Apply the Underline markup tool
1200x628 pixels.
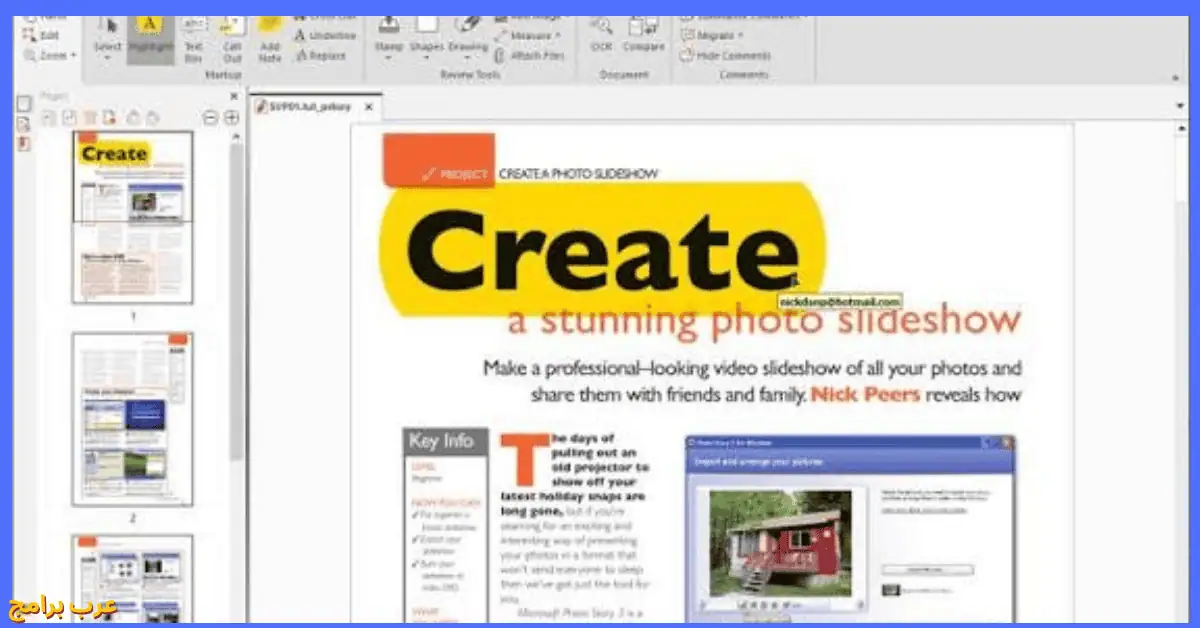[325, 36]
